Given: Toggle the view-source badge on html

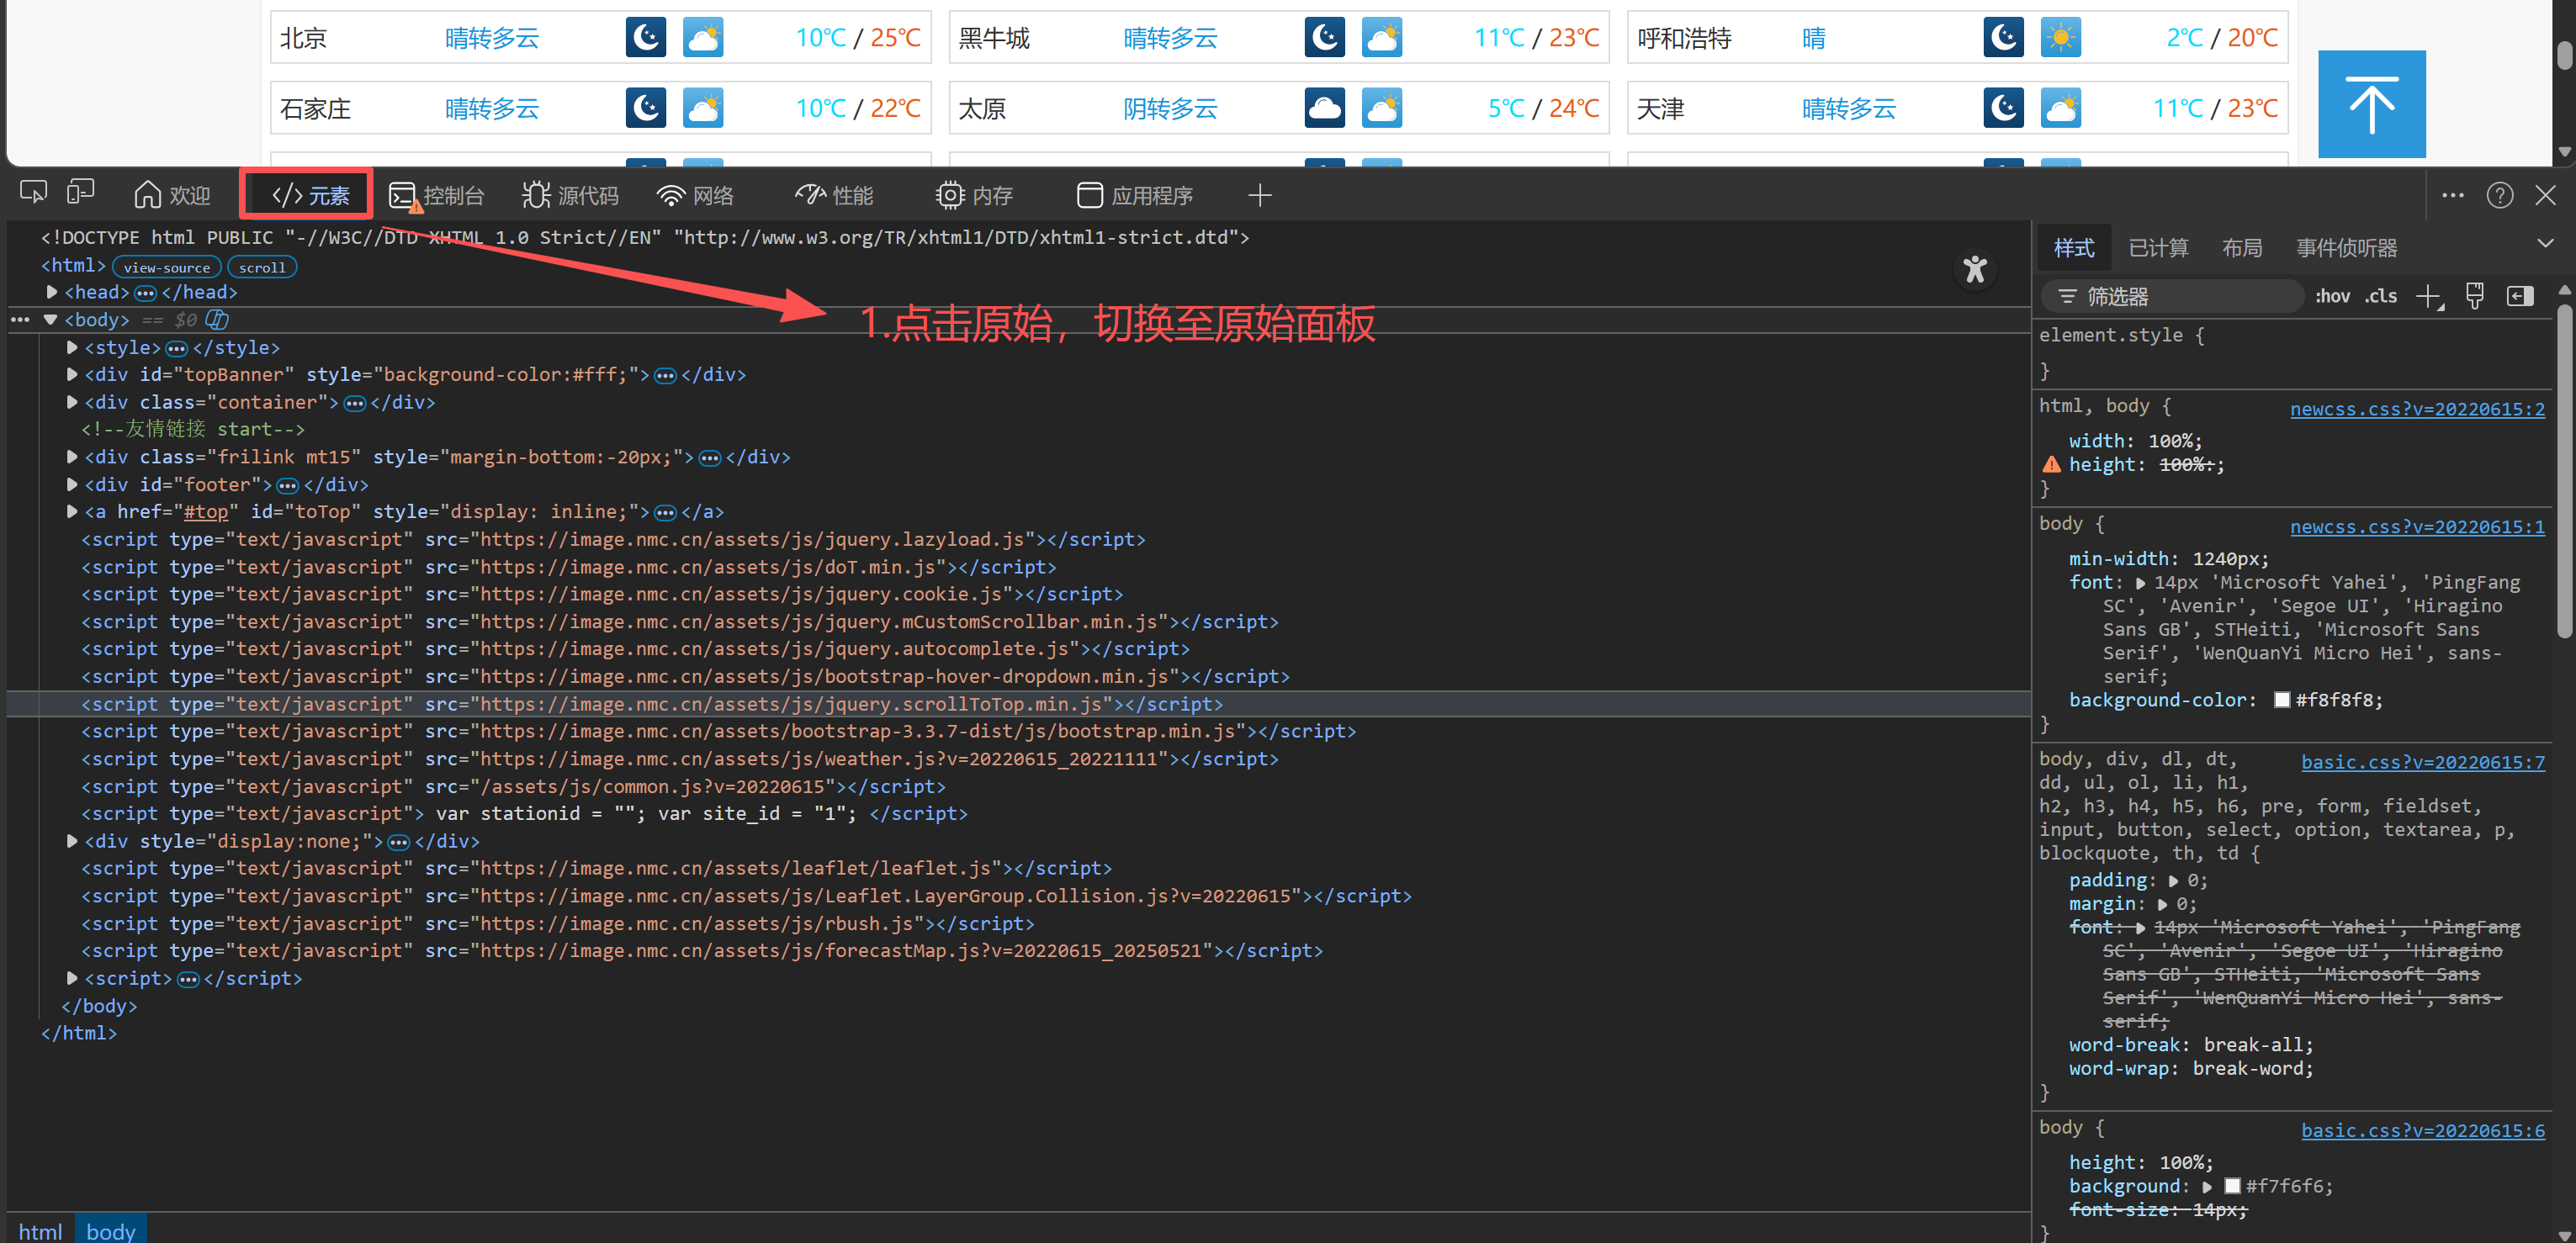Looking at the screenshot, I should click(x=166, y=267).
